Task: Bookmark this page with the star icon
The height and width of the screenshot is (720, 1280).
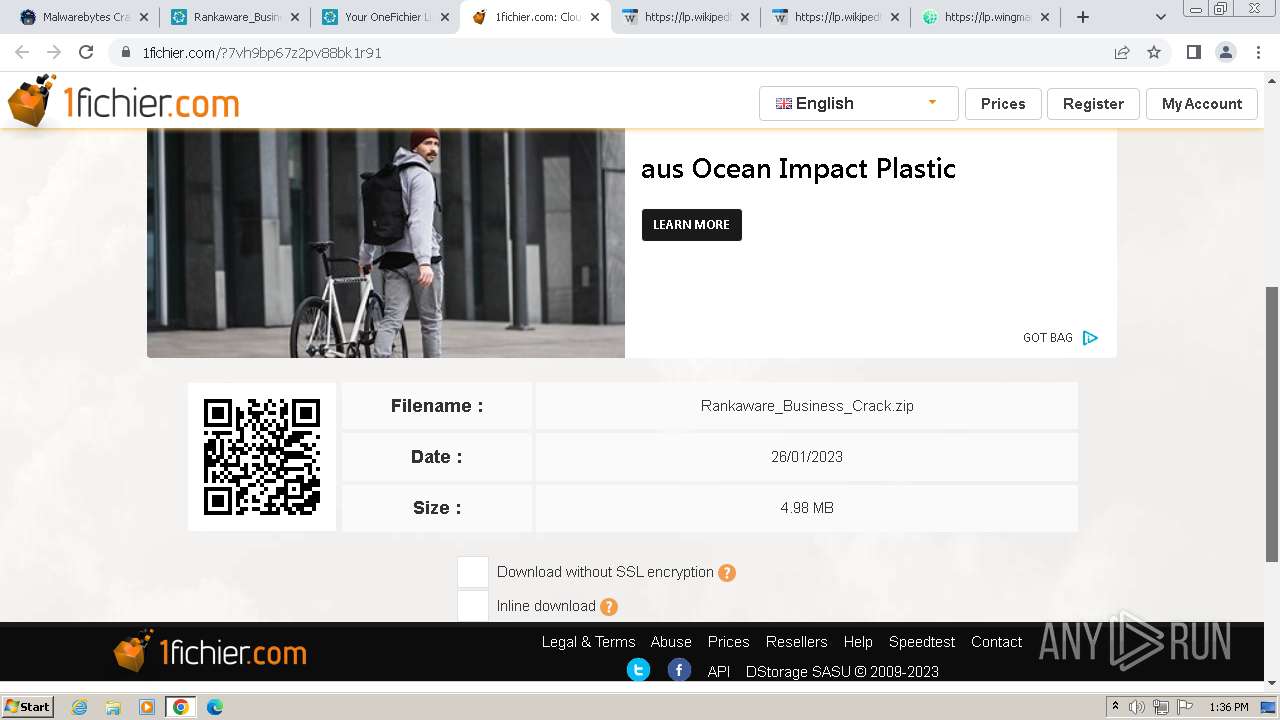Action: pyautogui.click(x=1154, y=53)
